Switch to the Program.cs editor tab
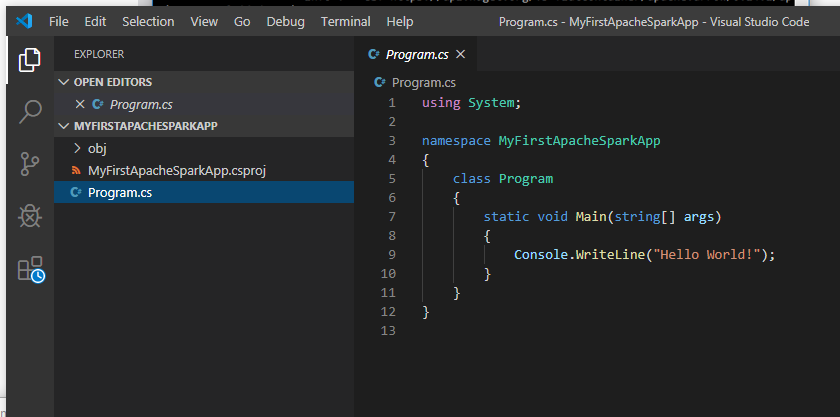840x417 pixels. (x=416, y=54)
